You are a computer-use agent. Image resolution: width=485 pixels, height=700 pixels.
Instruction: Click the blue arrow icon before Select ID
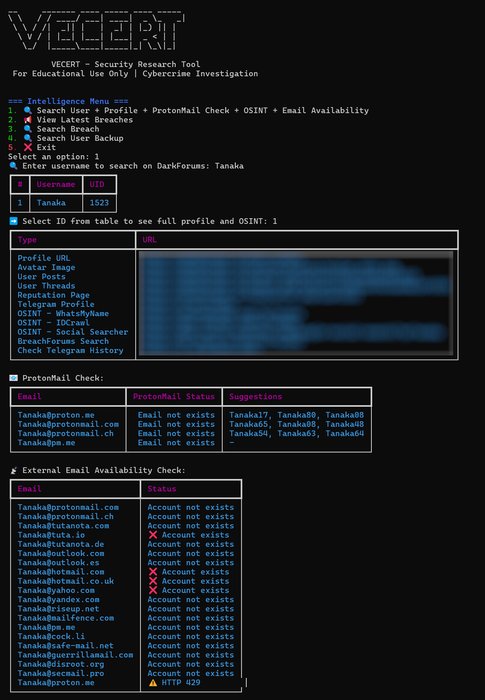13,221
